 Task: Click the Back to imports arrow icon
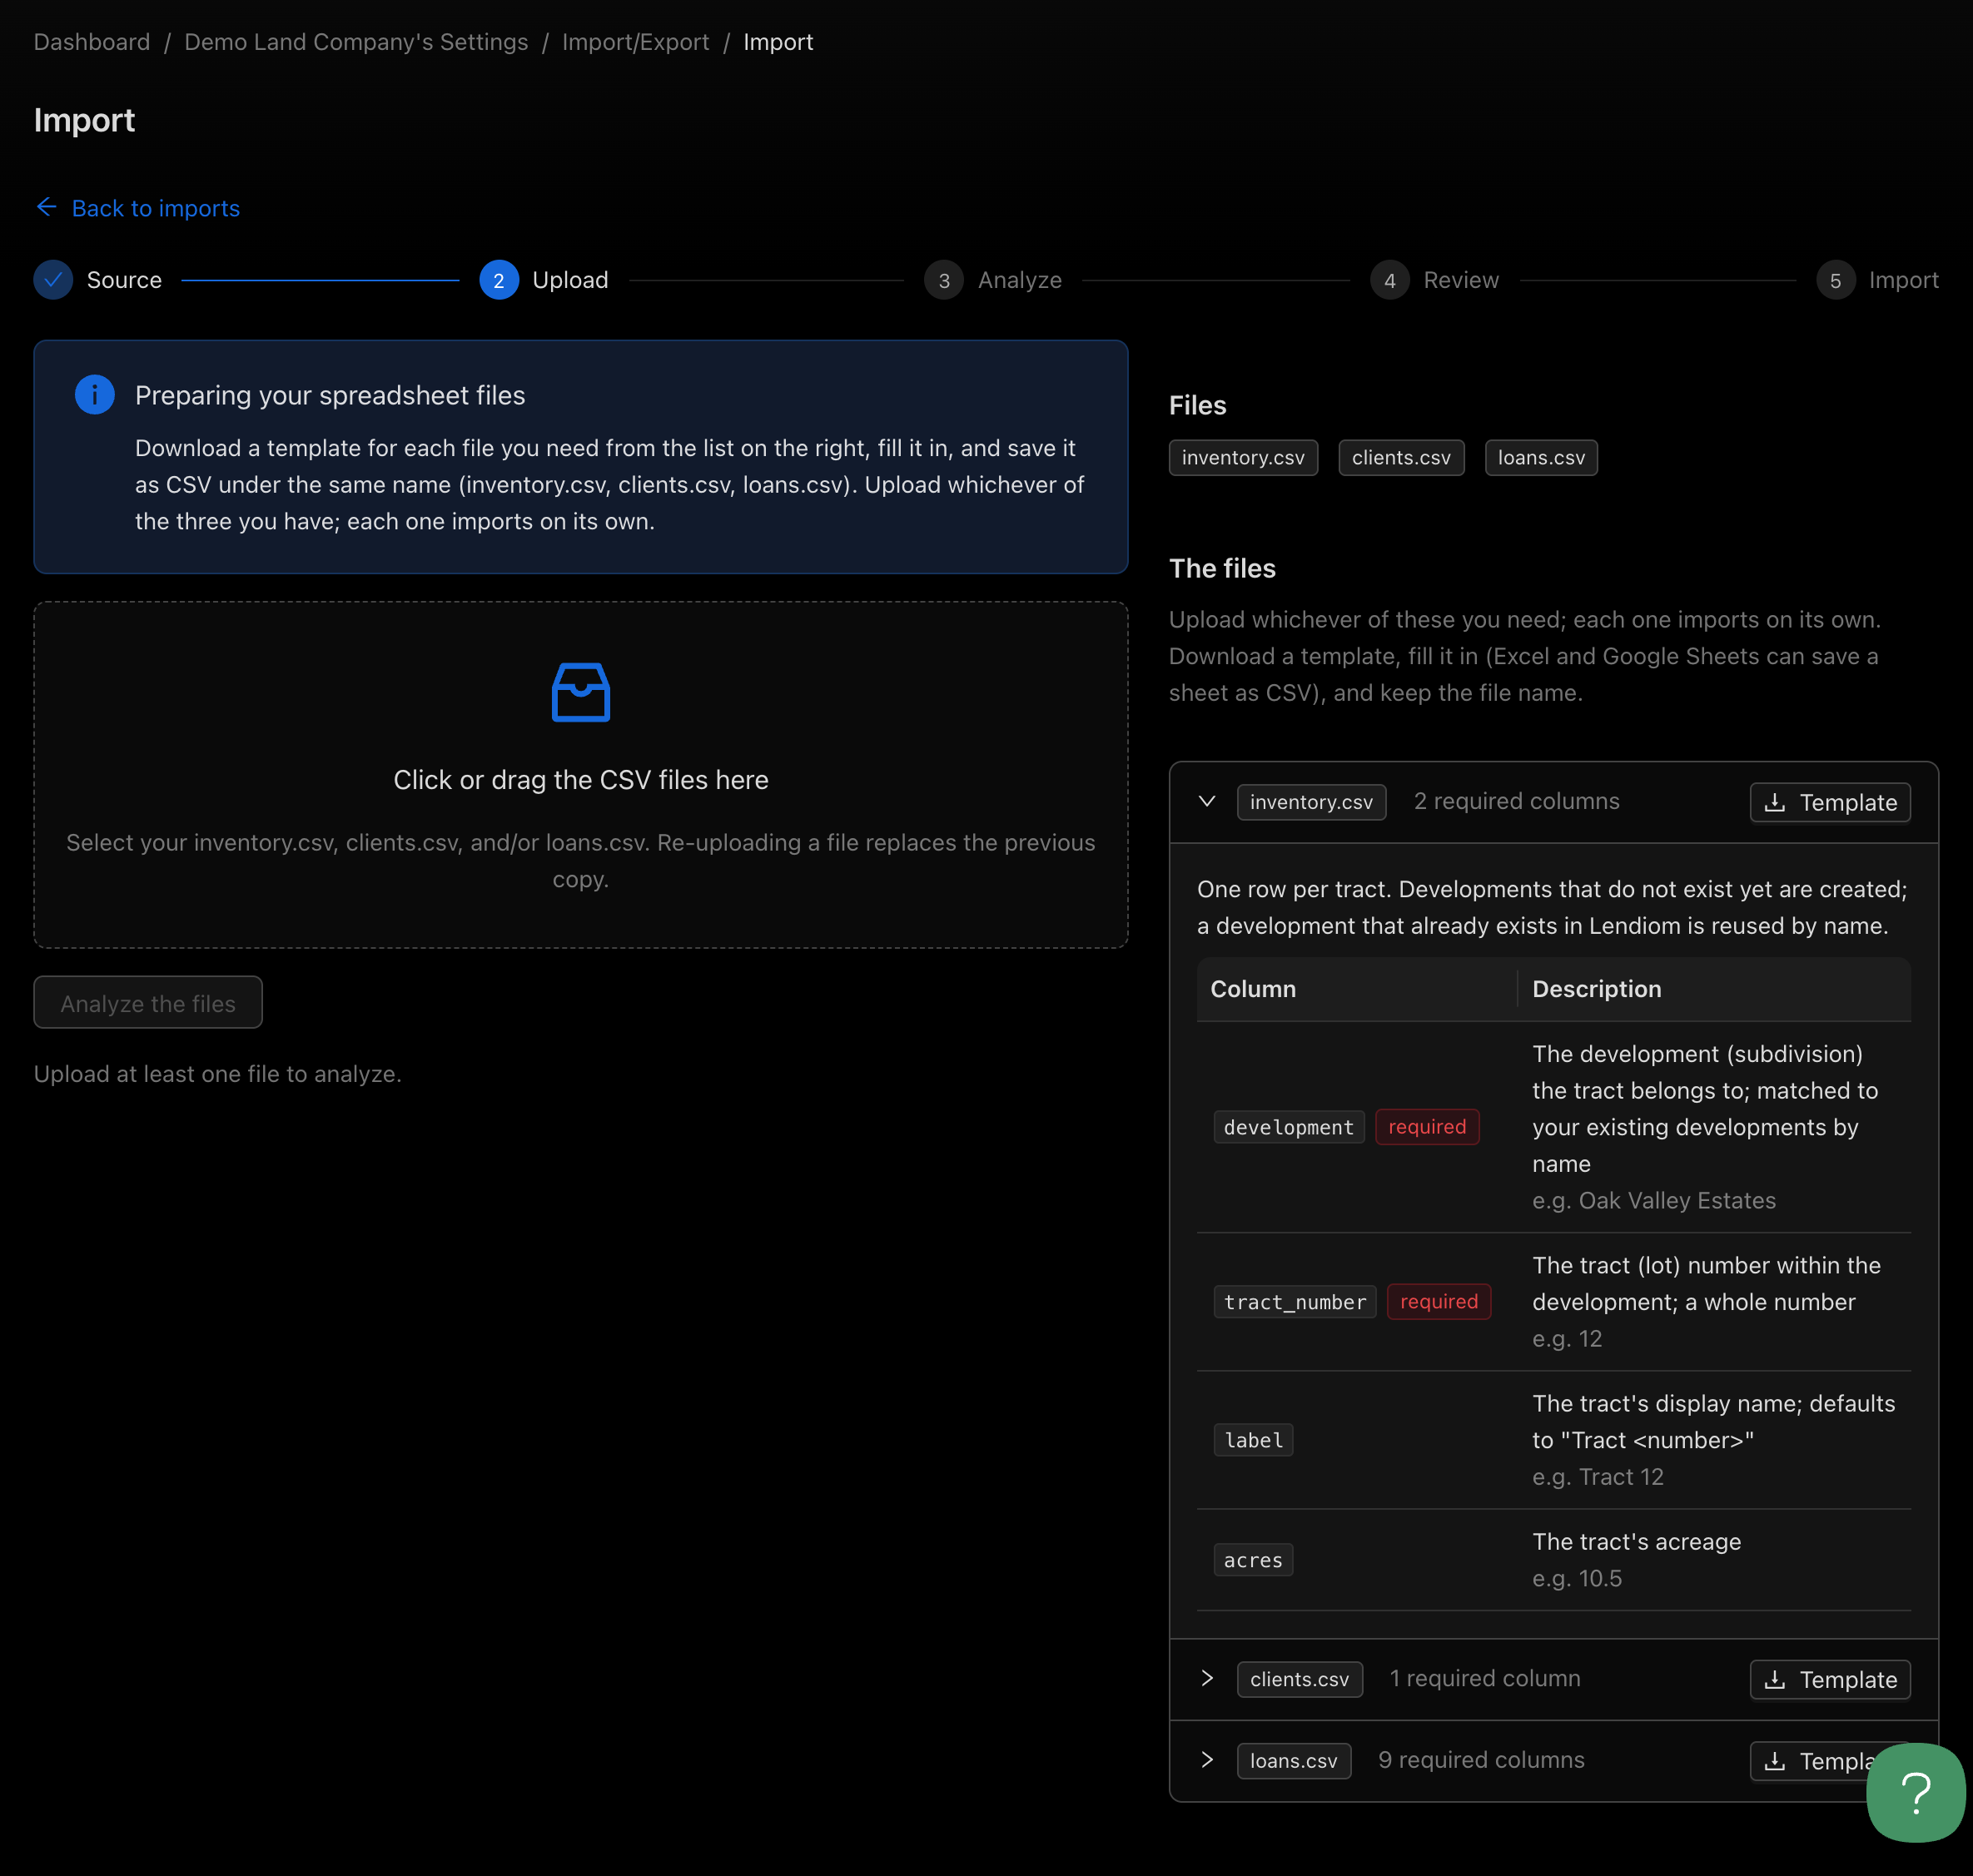[46, 207]
